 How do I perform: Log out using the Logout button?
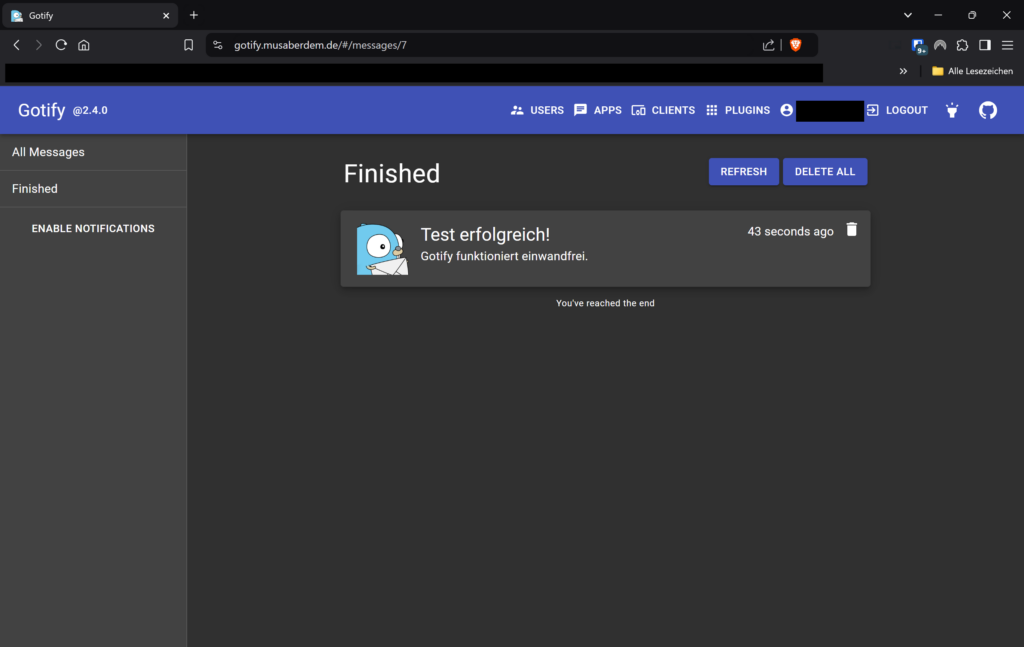click(x=897, y=110)
